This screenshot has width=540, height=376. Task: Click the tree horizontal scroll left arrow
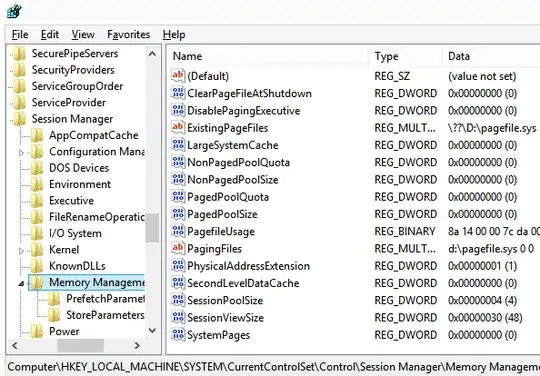(14, 345)
